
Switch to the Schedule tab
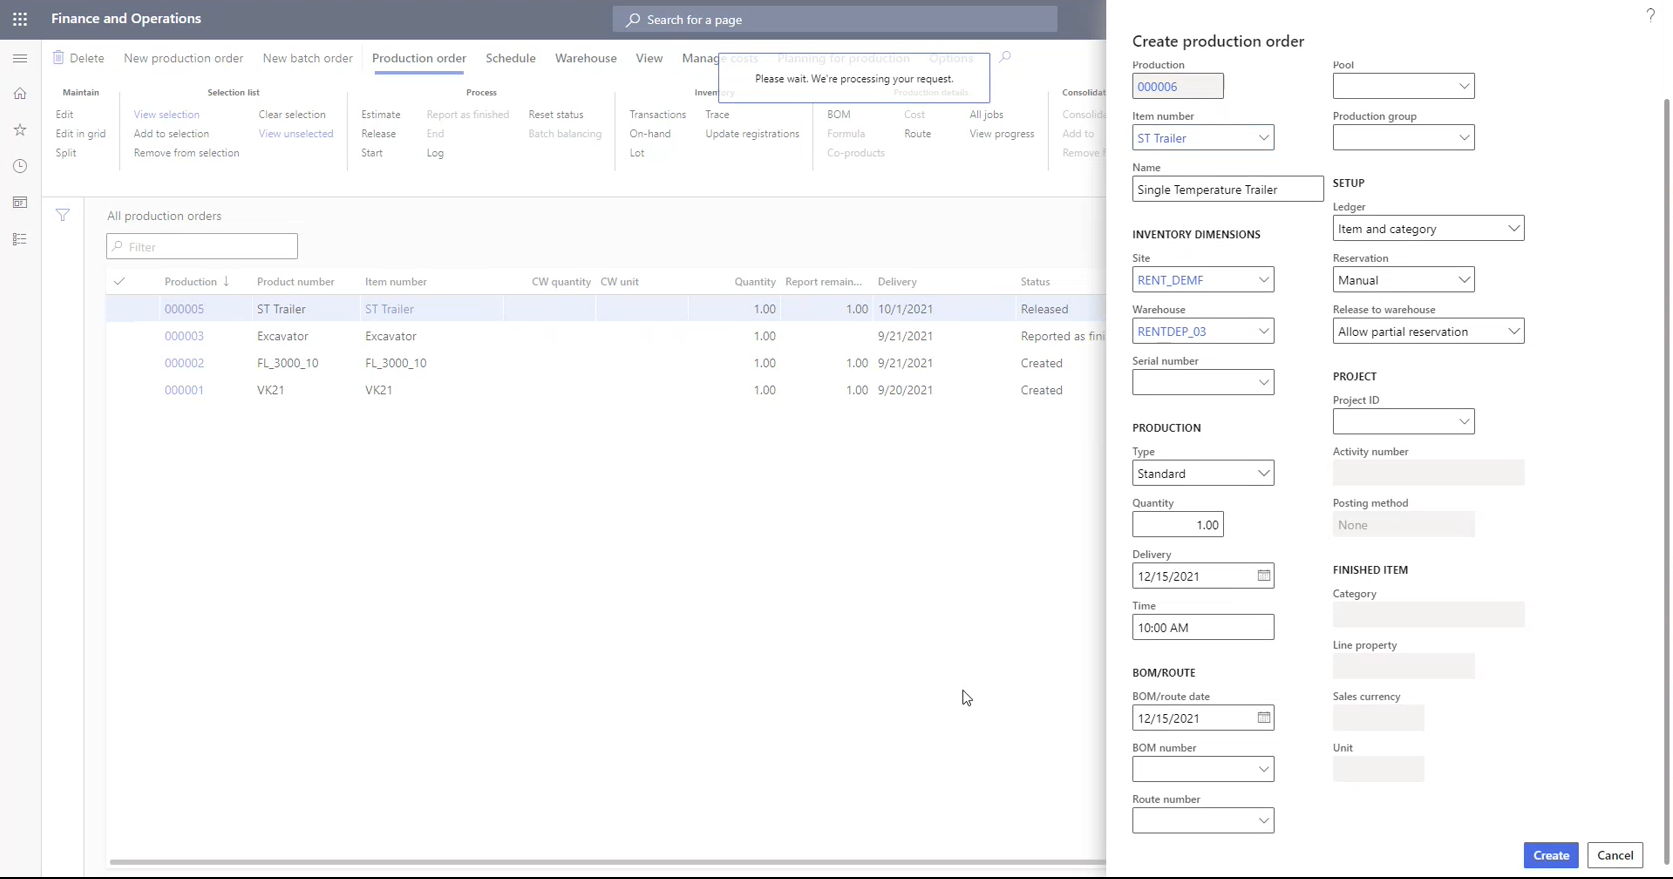click(x=511, y=58)
